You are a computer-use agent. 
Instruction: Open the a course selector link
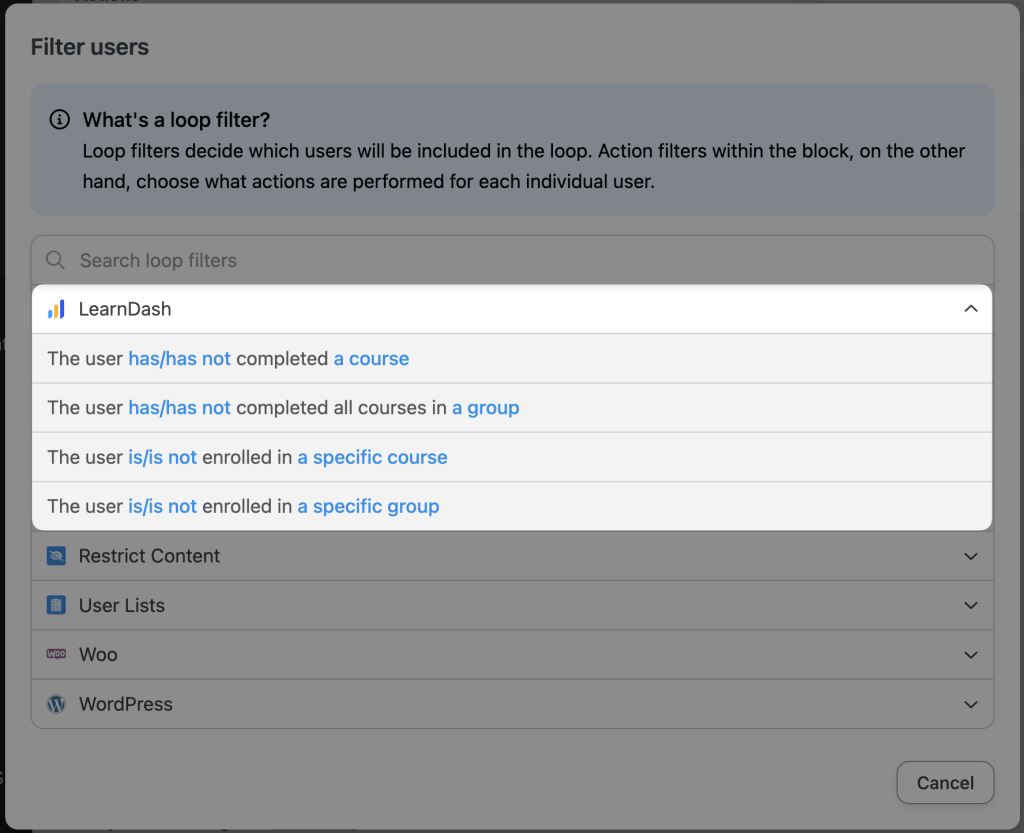[371, 358]
